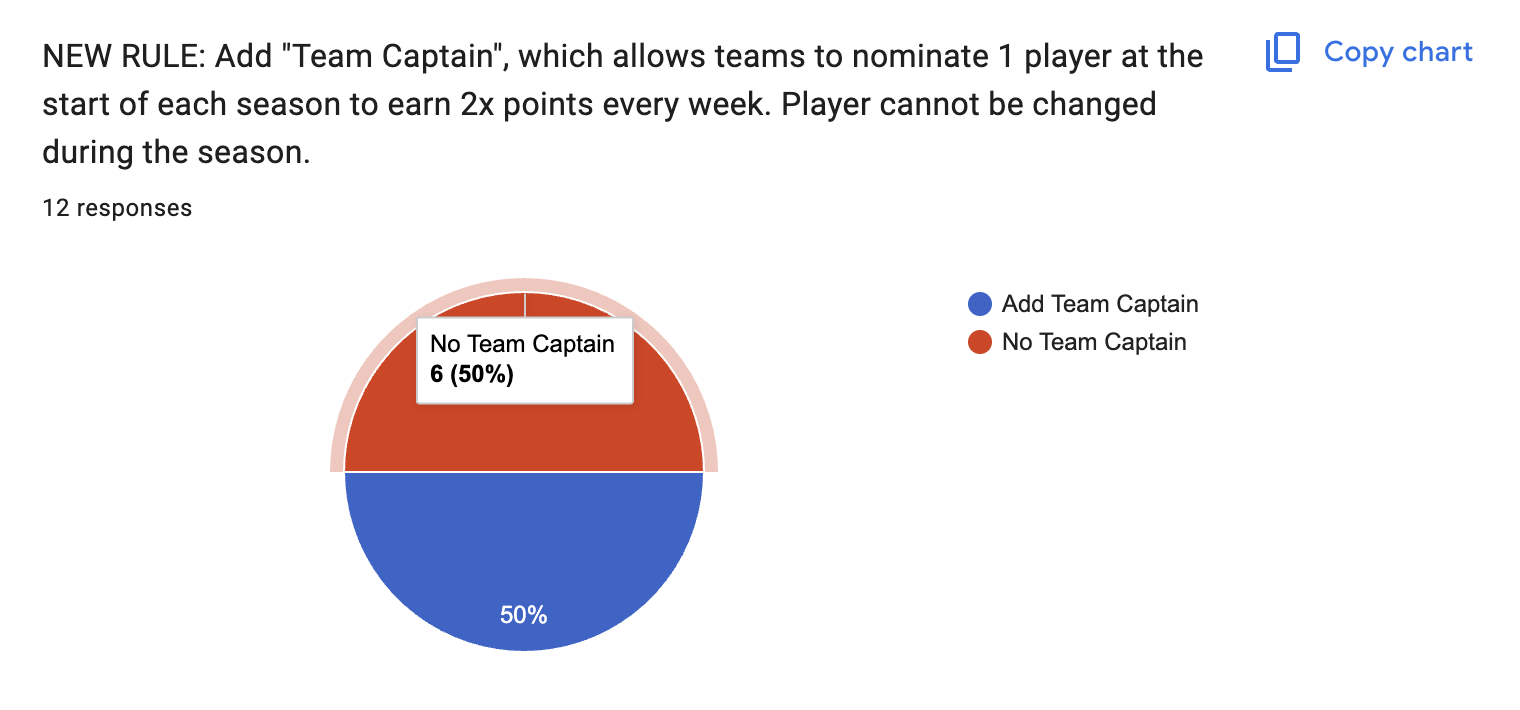1520x710 pixels.
Task: Click the "Copy chart" text label
Action: point(1398,52)
